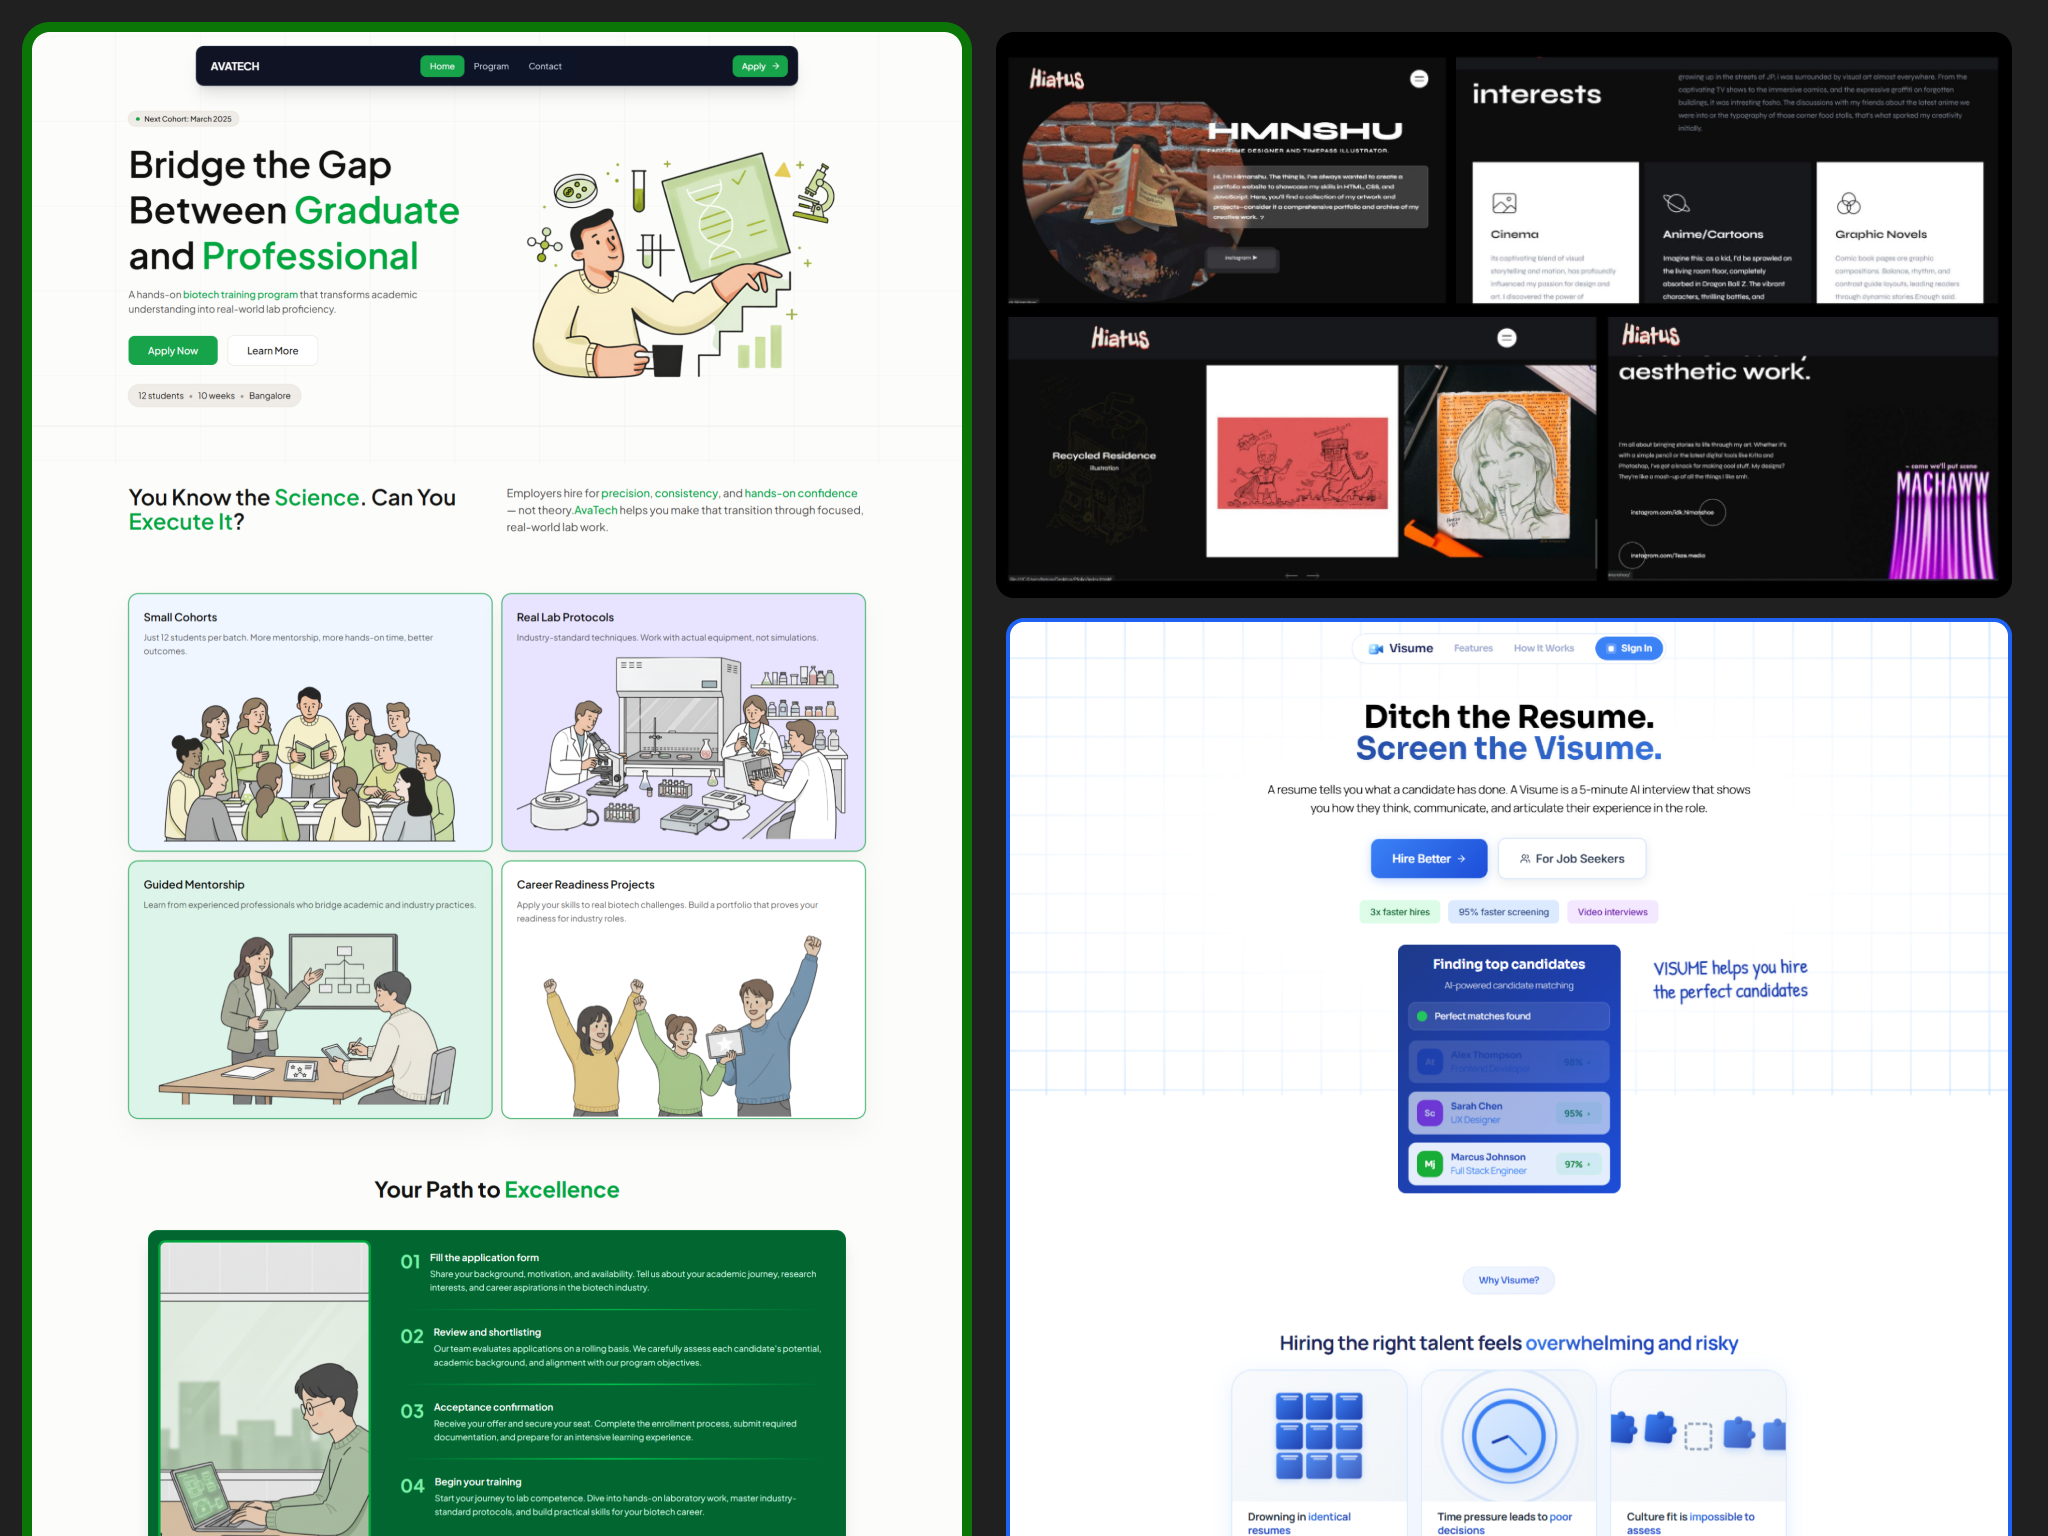Click the overlapping circles icon on Graphic Novels
The width and height of the screenshot is (2048, 1536).
coord(1848,204)
